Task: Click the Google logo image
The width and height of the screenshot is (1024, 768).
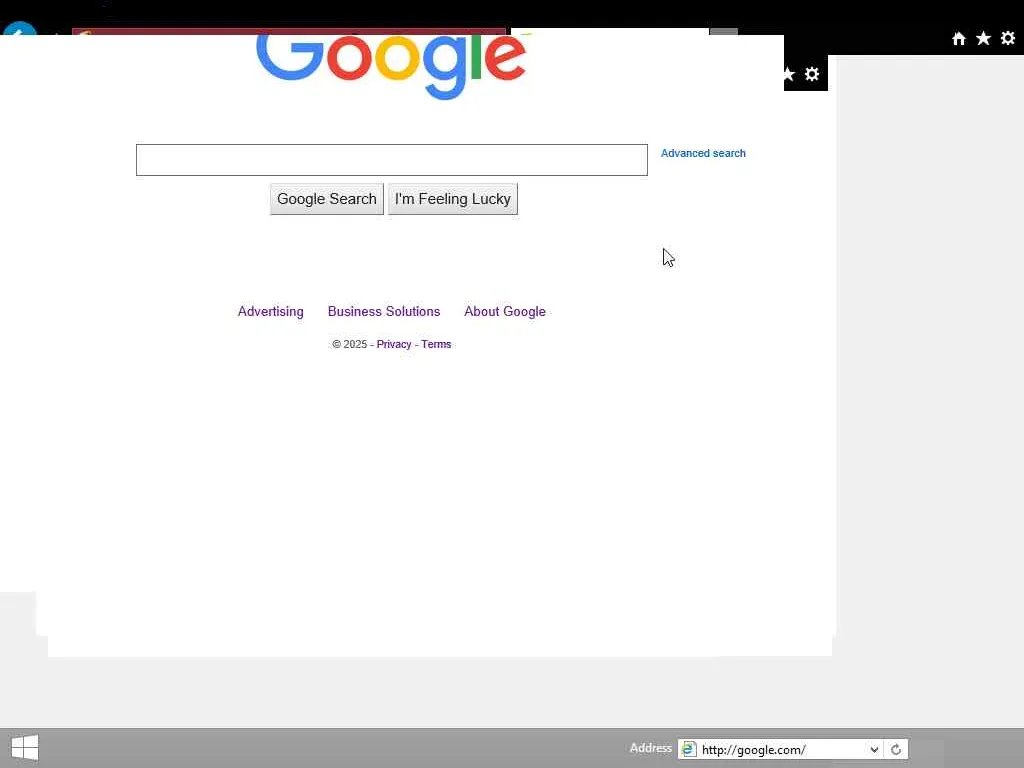Action: [391, 67]
